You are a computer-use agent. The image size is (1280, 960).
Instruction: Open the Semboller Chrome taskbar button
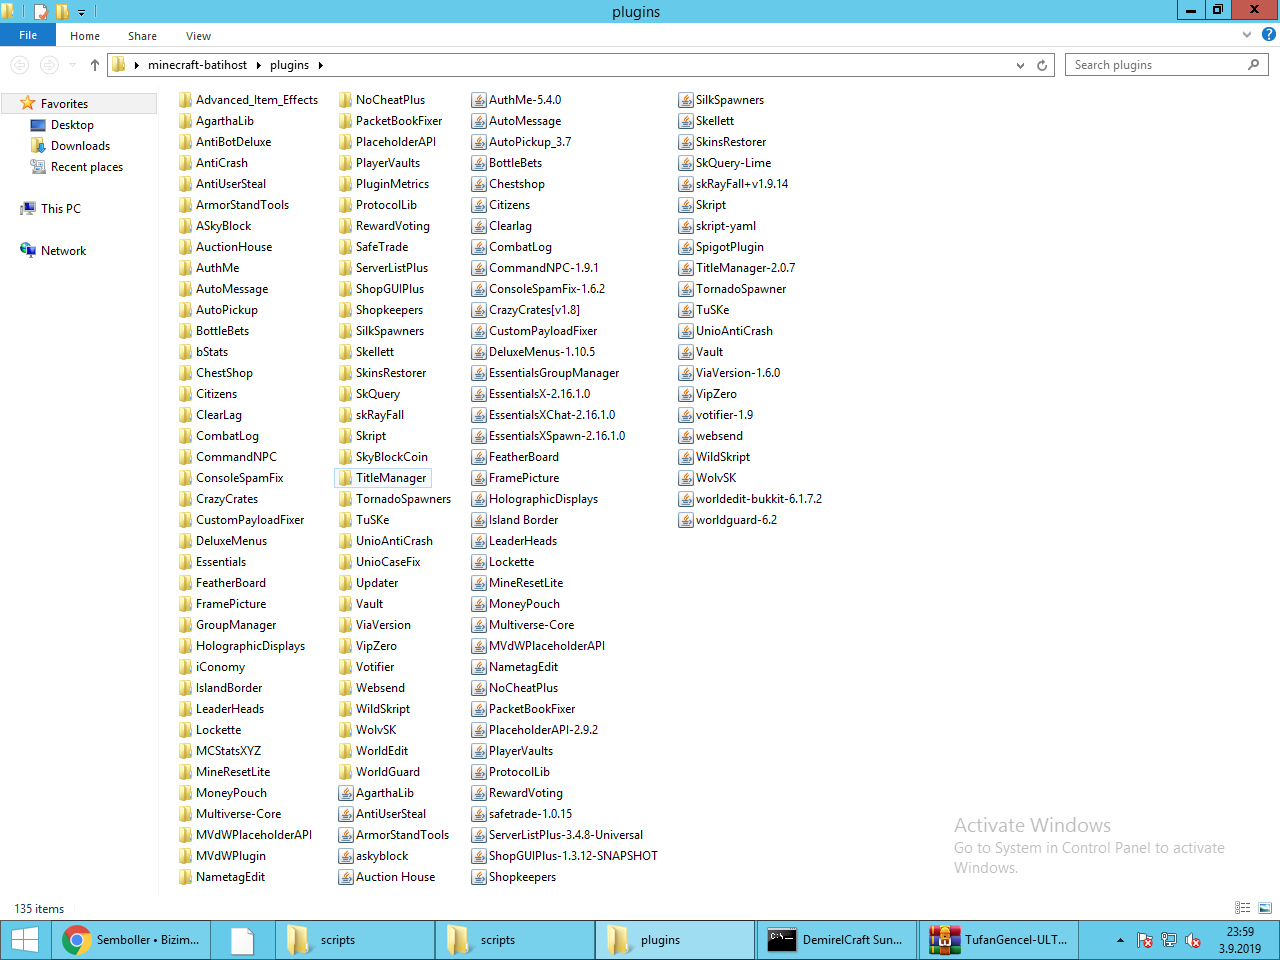[131, 940]
